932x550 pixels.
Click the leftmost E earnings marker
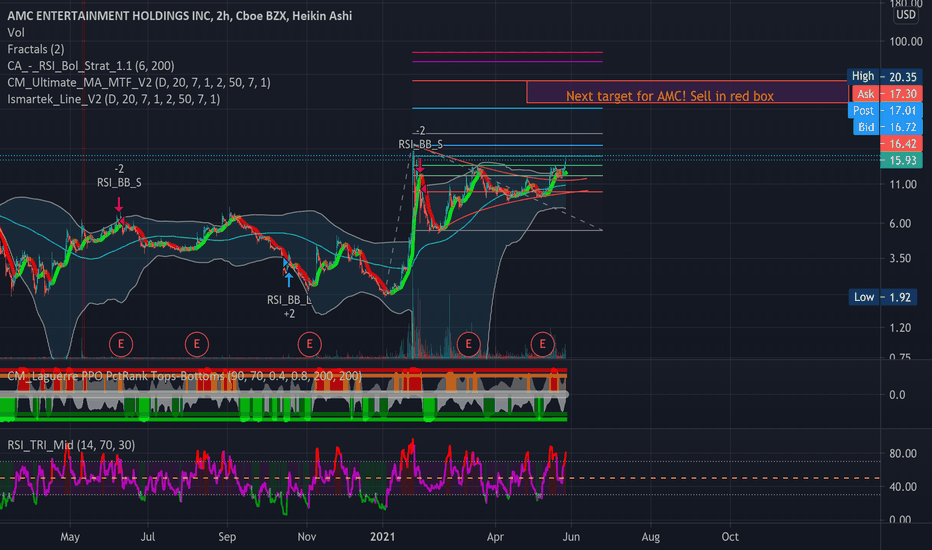coord(121,344)
